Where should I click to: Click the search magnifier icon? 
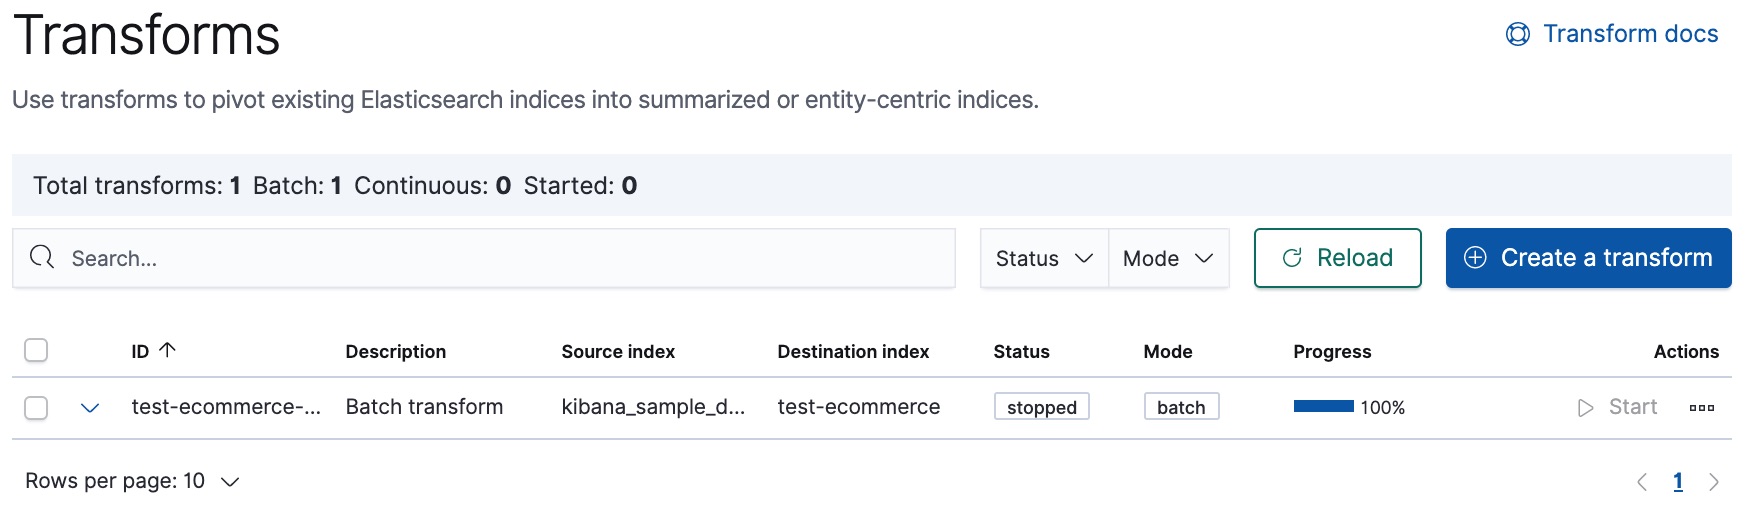tap(42, 258)
